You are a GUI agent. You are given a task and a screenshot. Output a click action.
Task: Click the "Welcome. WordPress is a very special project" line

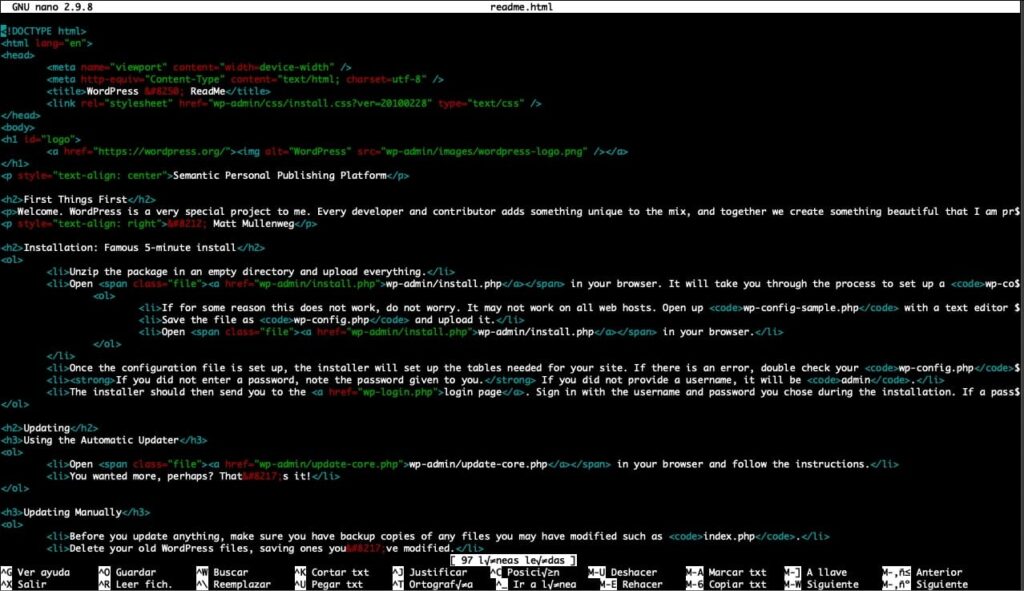pyautogui.click(x=510, y=212)
